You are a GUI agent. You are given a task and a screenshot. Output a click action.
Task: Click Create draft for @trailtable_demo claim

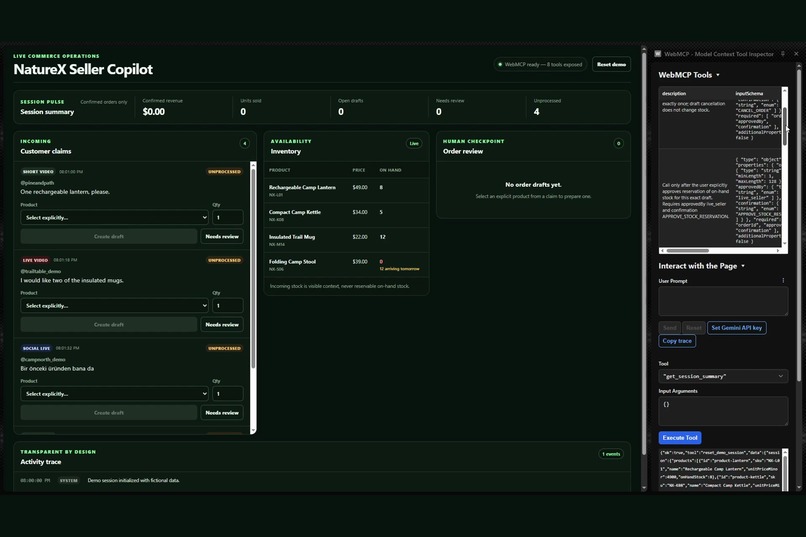tap(108, 325)
